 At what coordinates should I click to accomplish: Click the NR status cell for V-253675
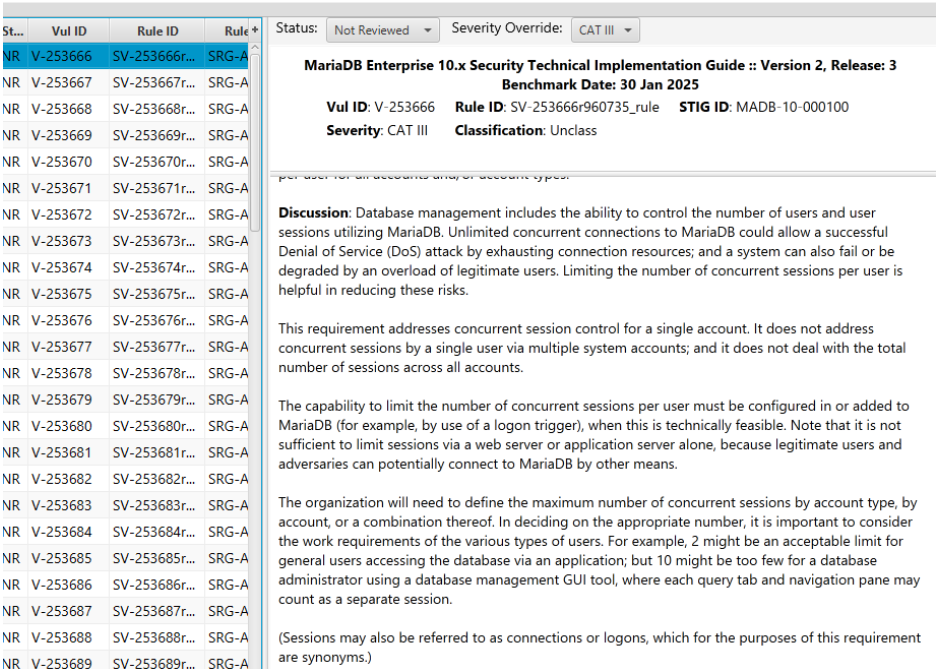click(x=11, y=294)
